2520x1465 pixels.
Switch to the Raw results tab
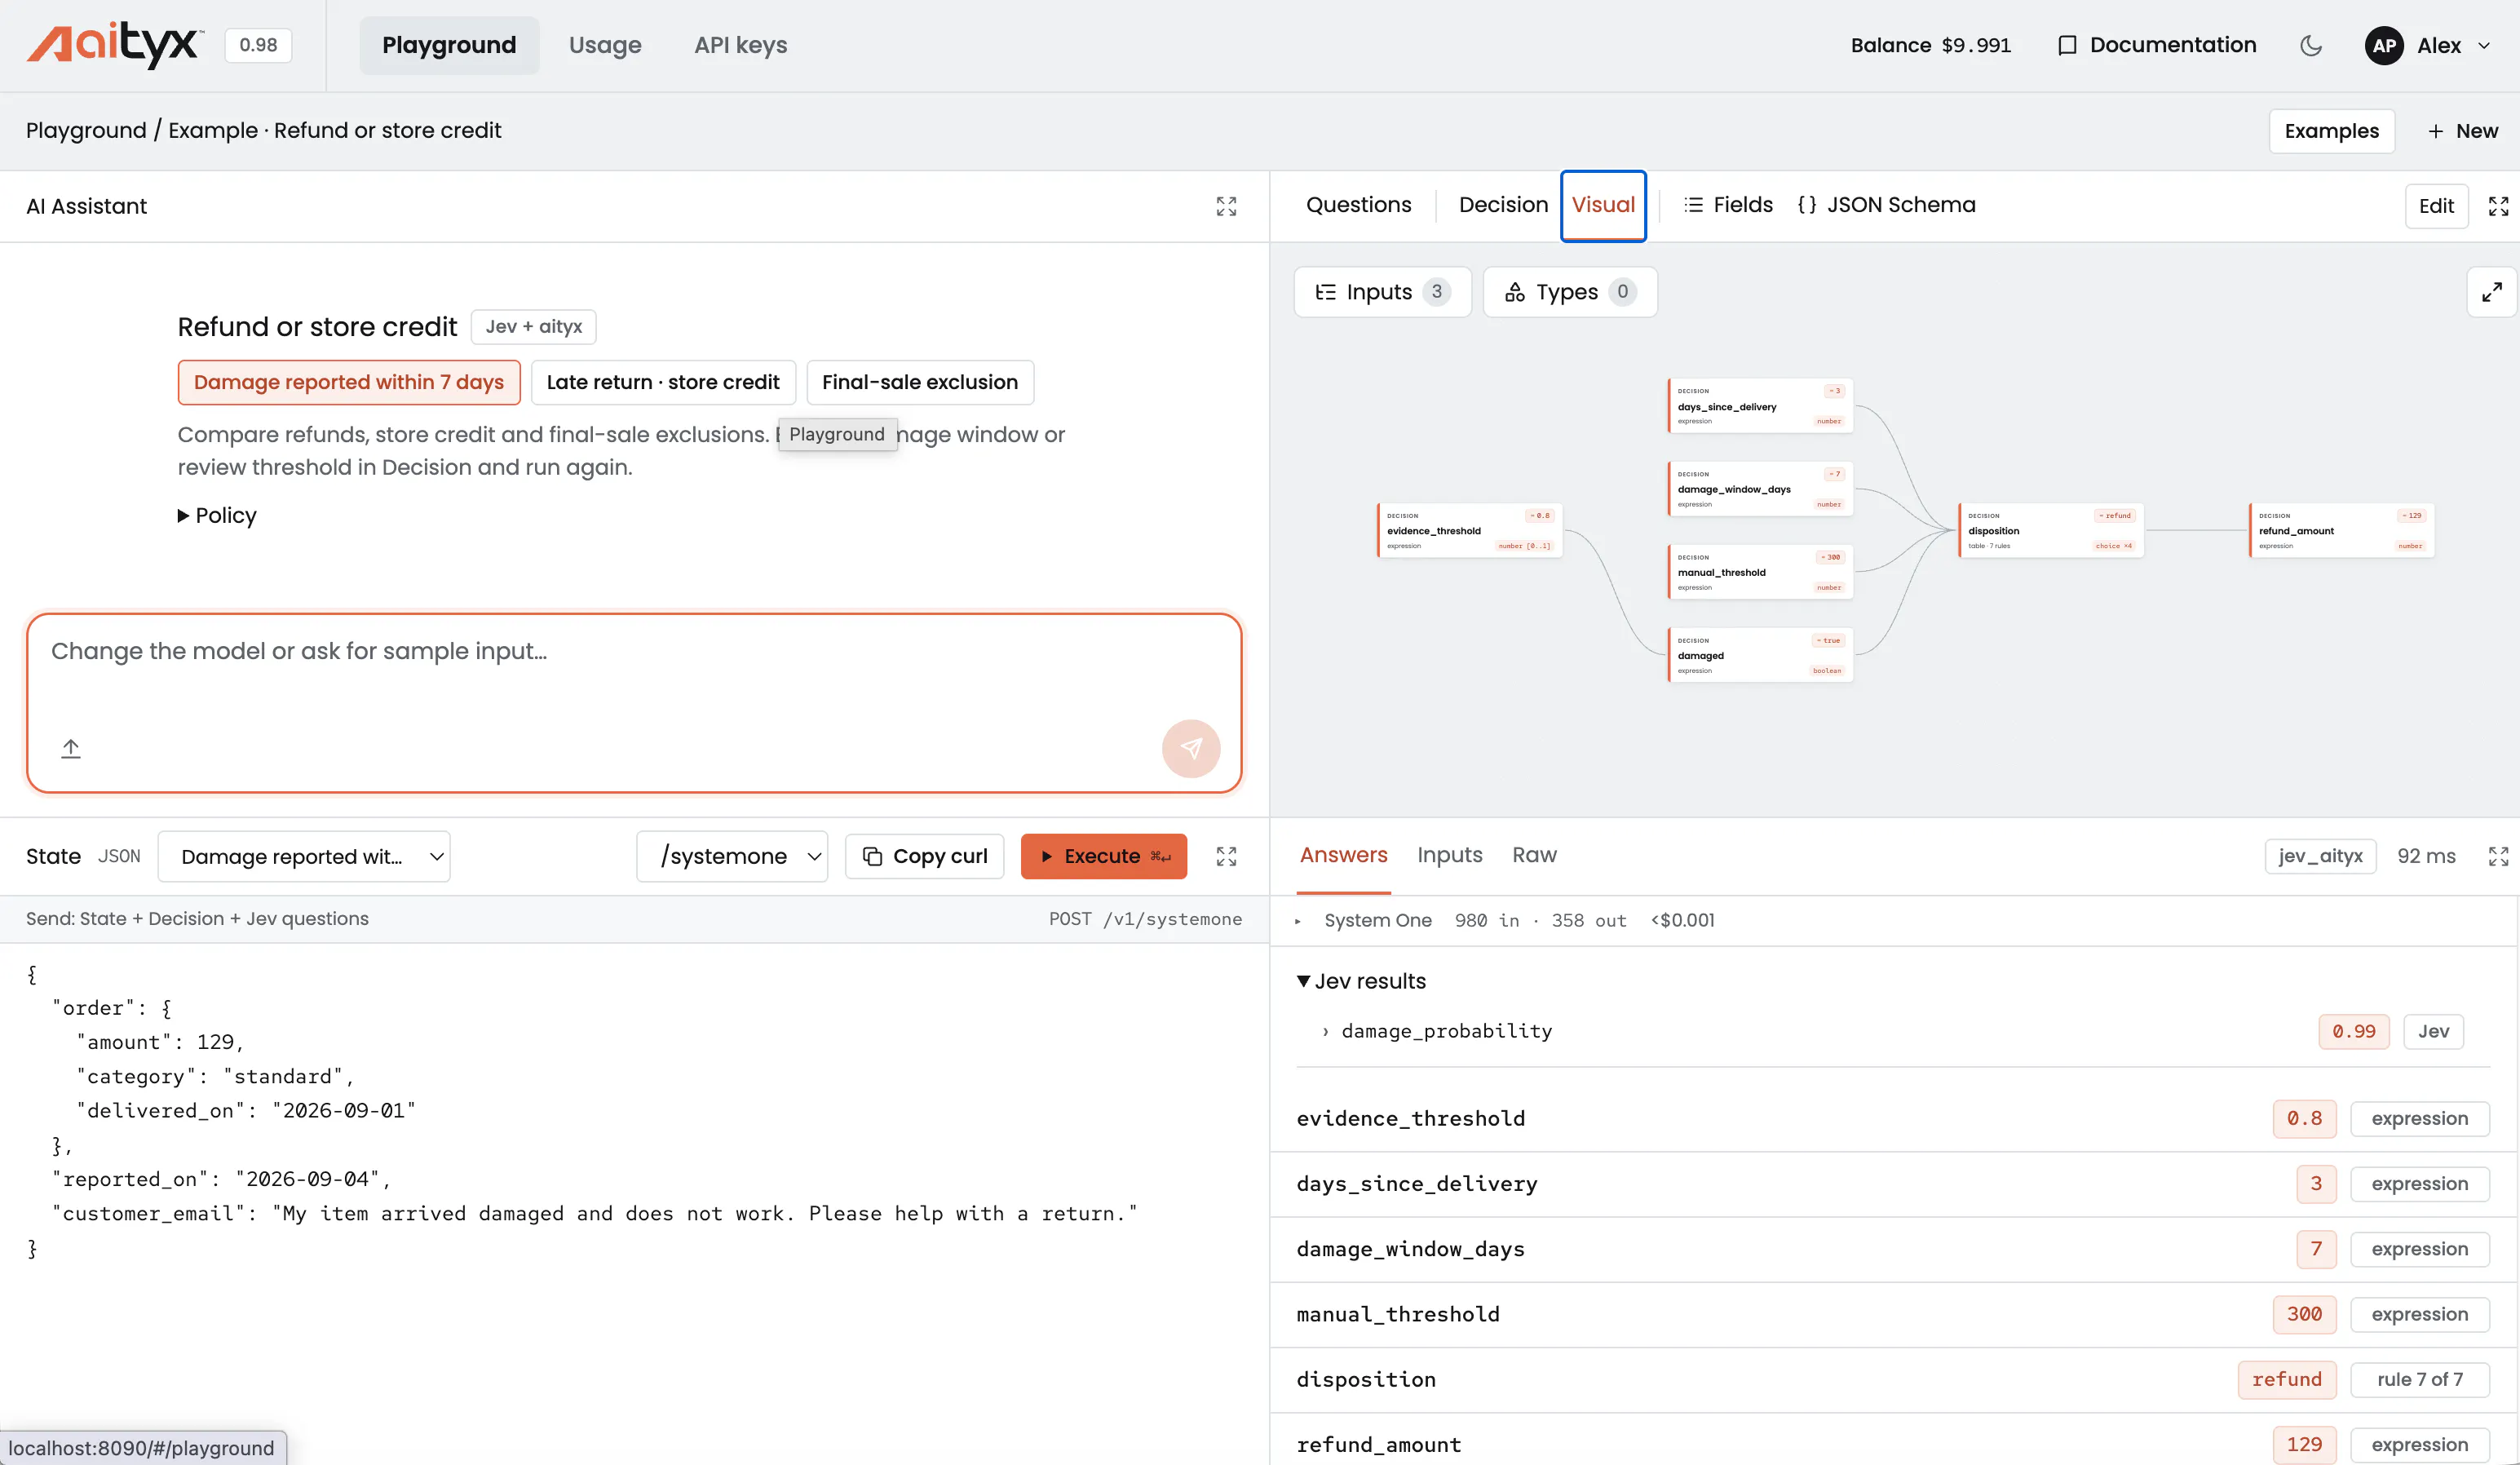coord(1534,855)
